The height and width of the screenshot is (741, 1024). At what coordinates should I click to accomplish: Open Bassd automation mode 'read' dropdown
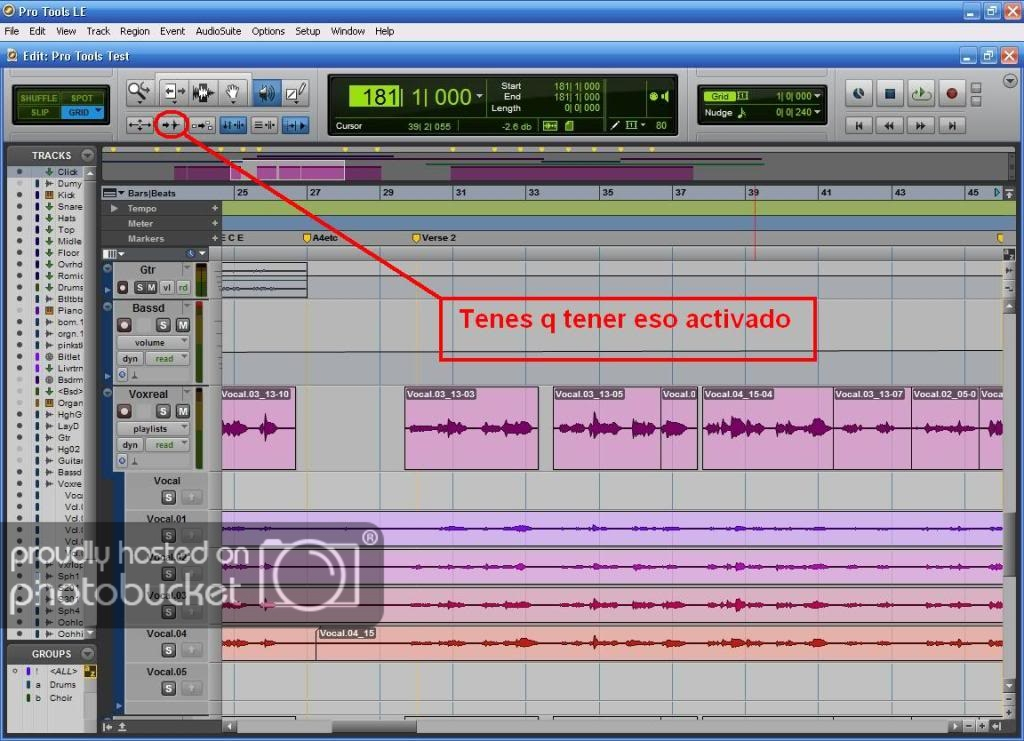click(x=167, y=358)
